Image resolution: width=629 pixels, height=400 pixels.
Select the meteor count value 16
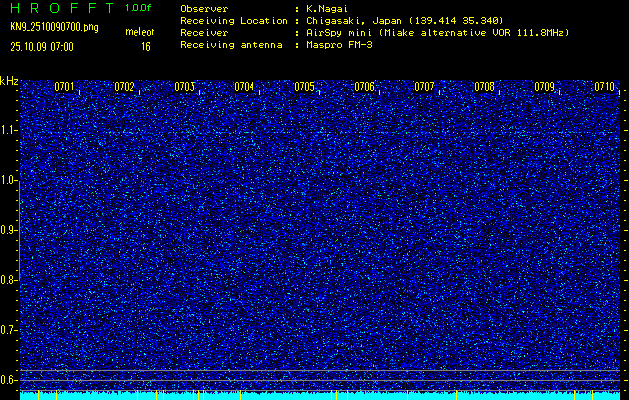click(x=146, y=46)
